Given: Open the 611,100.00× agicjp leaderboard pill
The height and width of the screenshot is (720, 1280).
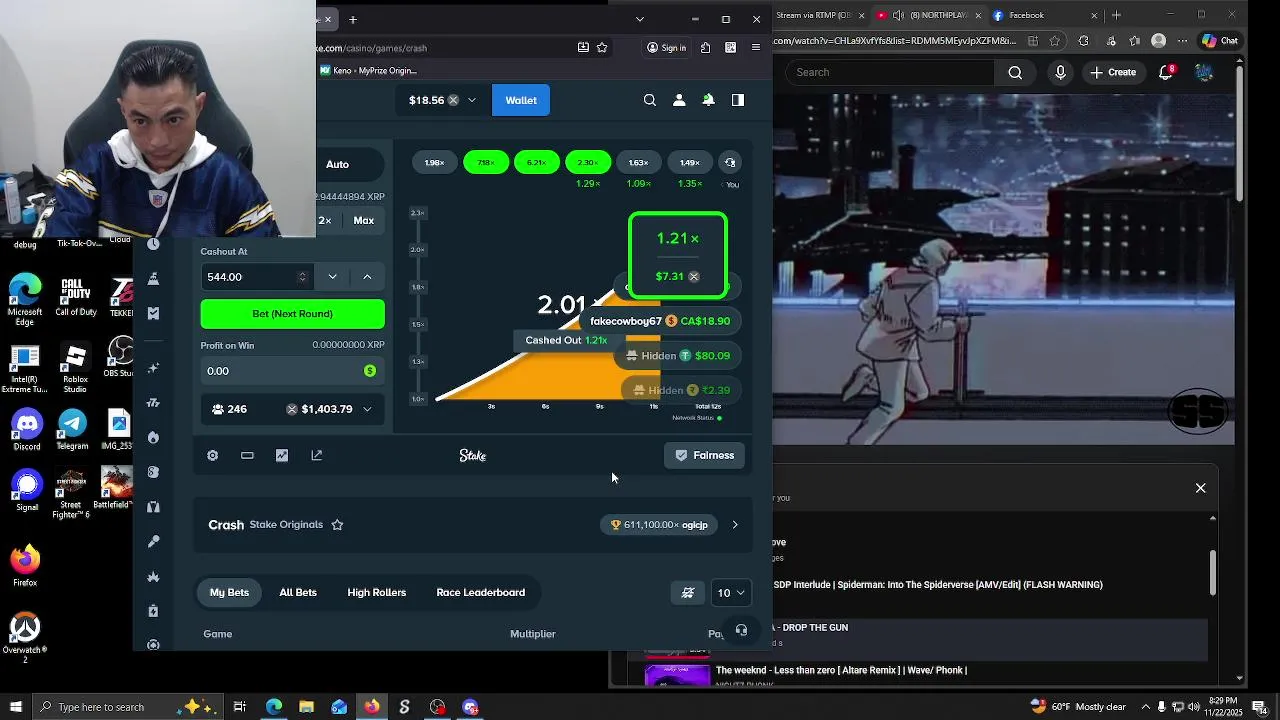Looking at the screenshot, I should click(659, 525).
